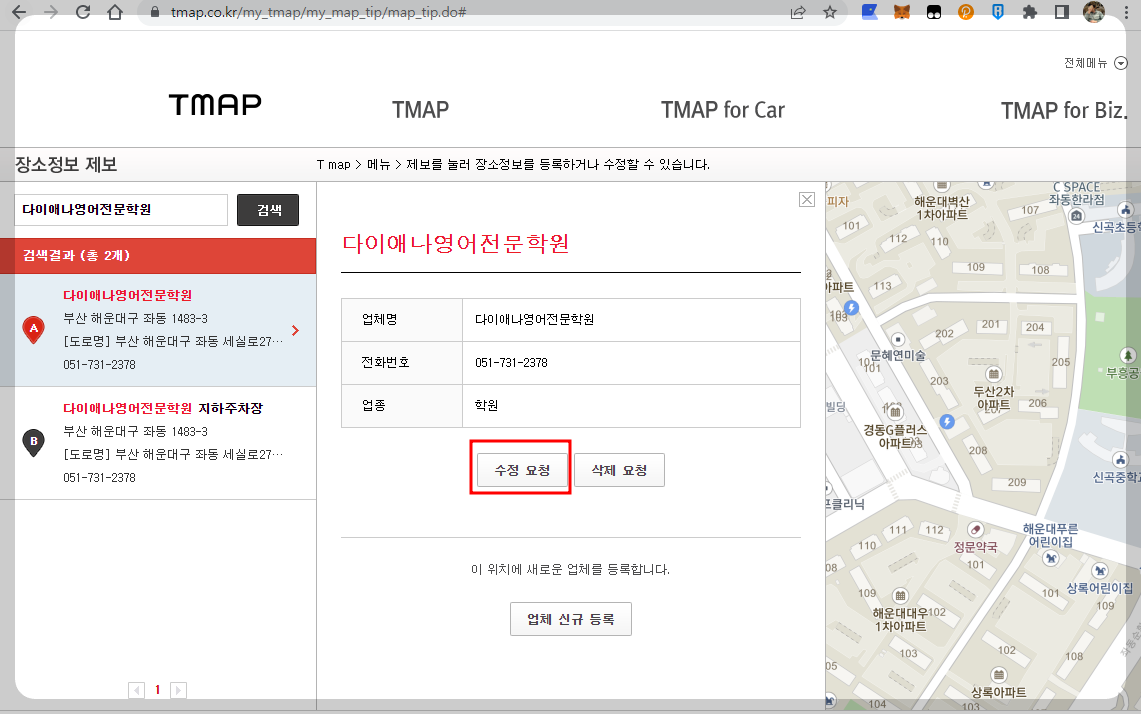Open the orange circular extension icon
1141x714 pixels.
pos(966,12)
